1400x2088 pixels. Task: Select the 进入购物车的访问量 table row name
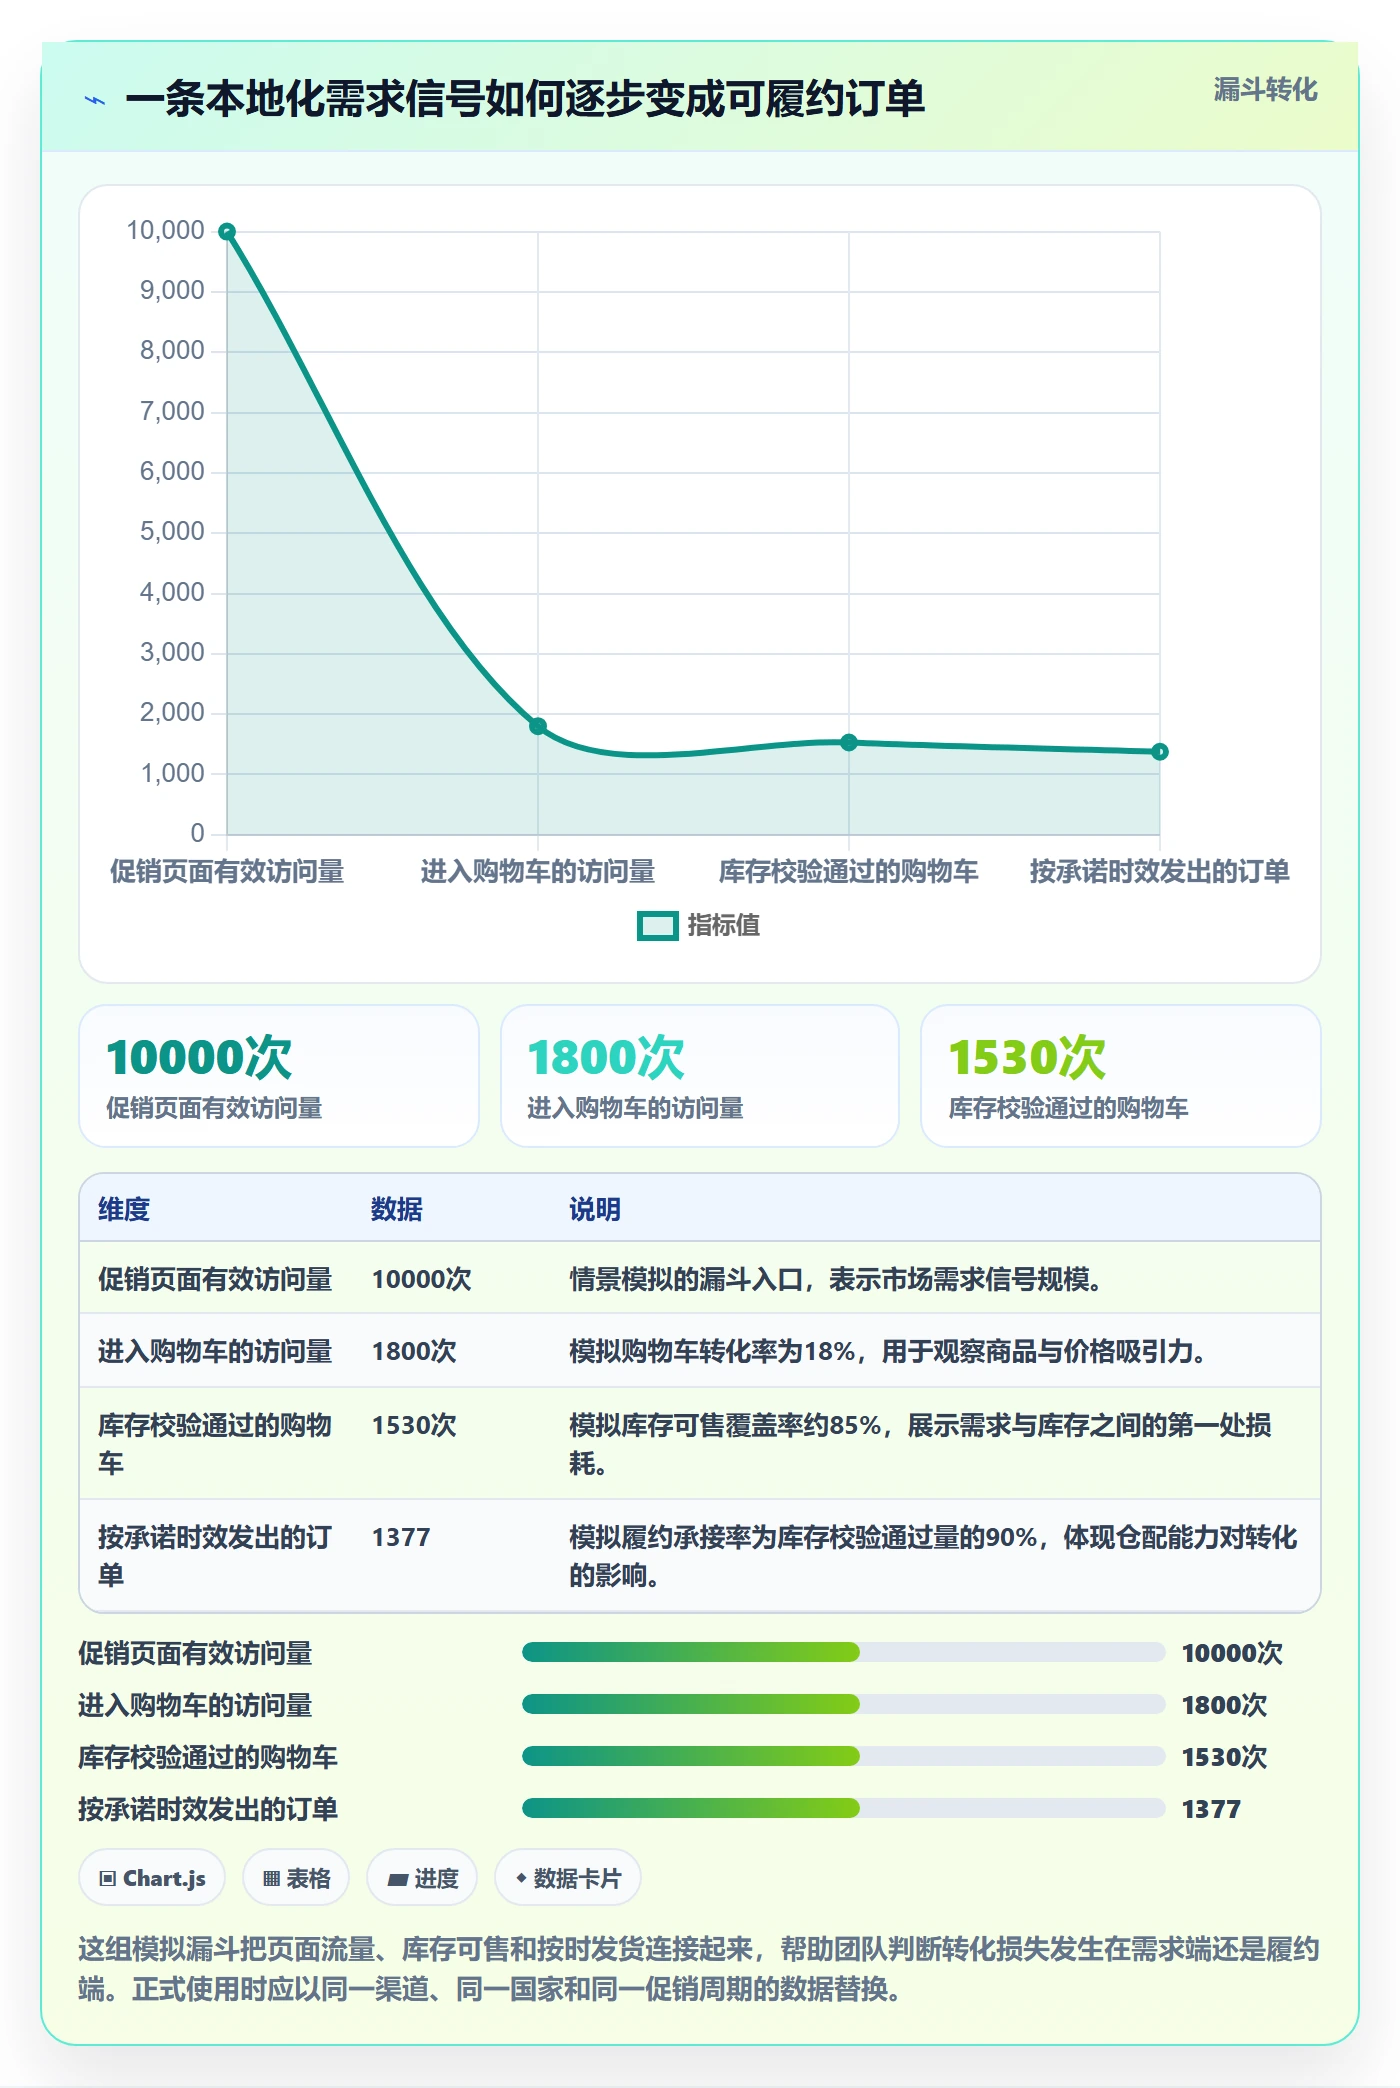[x=215, y=1351]
